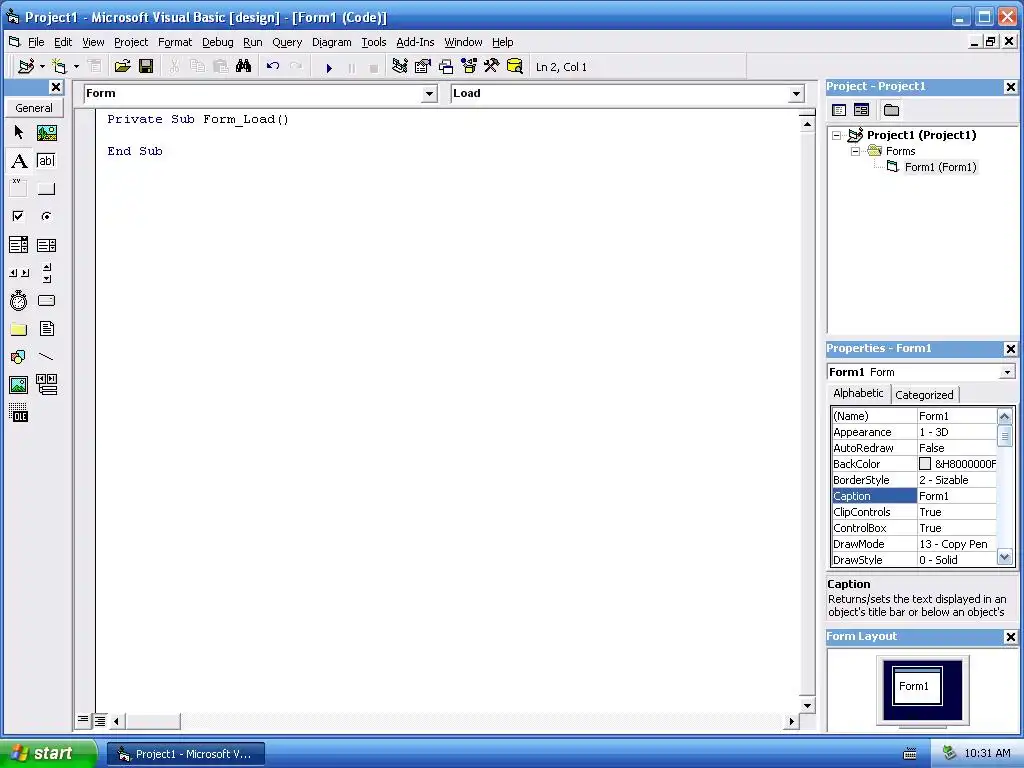Open the Add-Ins menu
Image resolution: width=1024 pixels, height=768 pixels.
(x=415, y=42)
